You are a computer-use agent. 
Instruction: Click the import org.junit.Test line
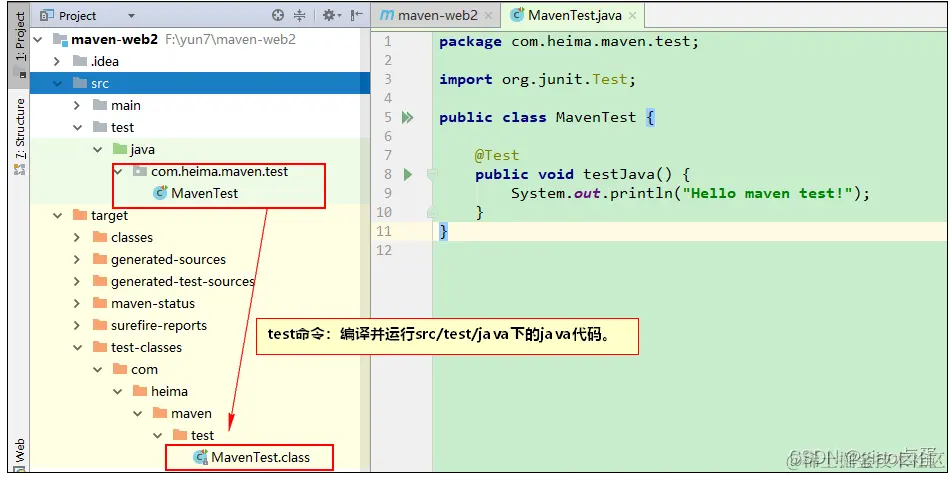coord(537,80)
